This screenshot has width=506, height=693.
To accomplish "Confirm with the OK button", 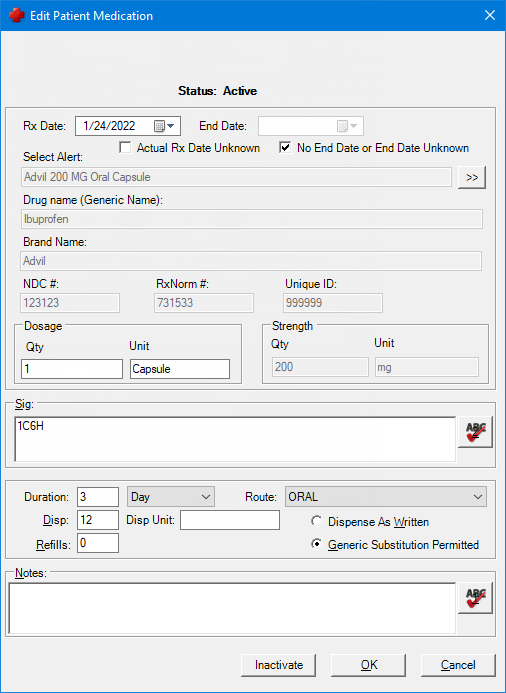I will (368, 665).
